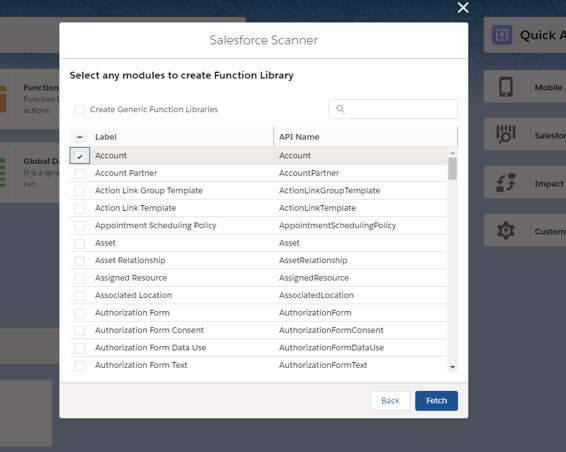The height and width of the screenshot is (452, 566).
Task: Open the Impact analysis arrows icon
Action: (506, 183)
